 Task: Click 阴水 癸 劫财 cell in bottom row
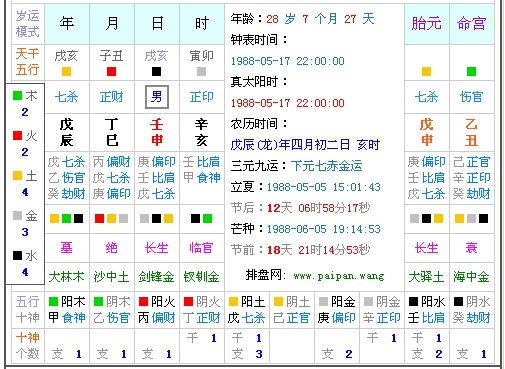(x=471, y=310)
